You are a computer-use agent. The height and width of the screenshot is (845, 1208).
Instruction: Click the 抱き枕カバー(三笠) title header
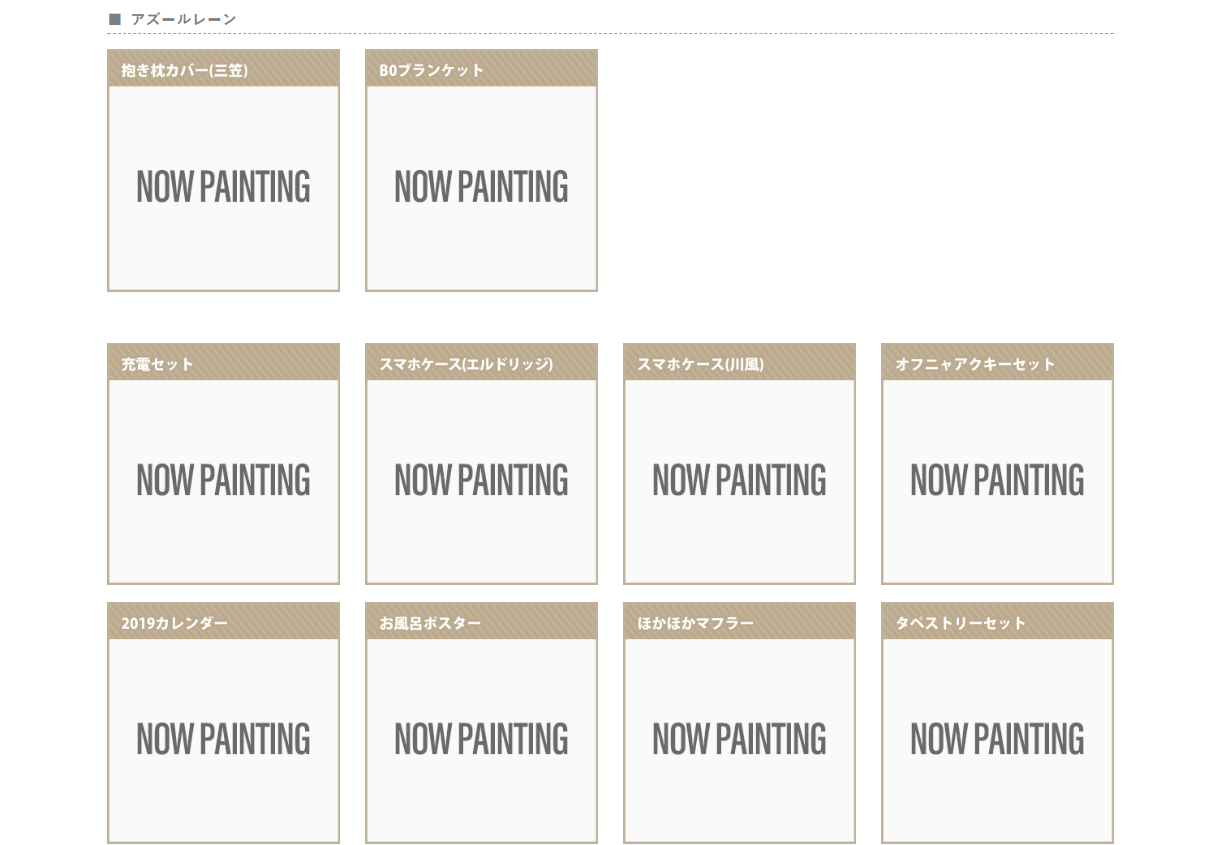(223, 69)
